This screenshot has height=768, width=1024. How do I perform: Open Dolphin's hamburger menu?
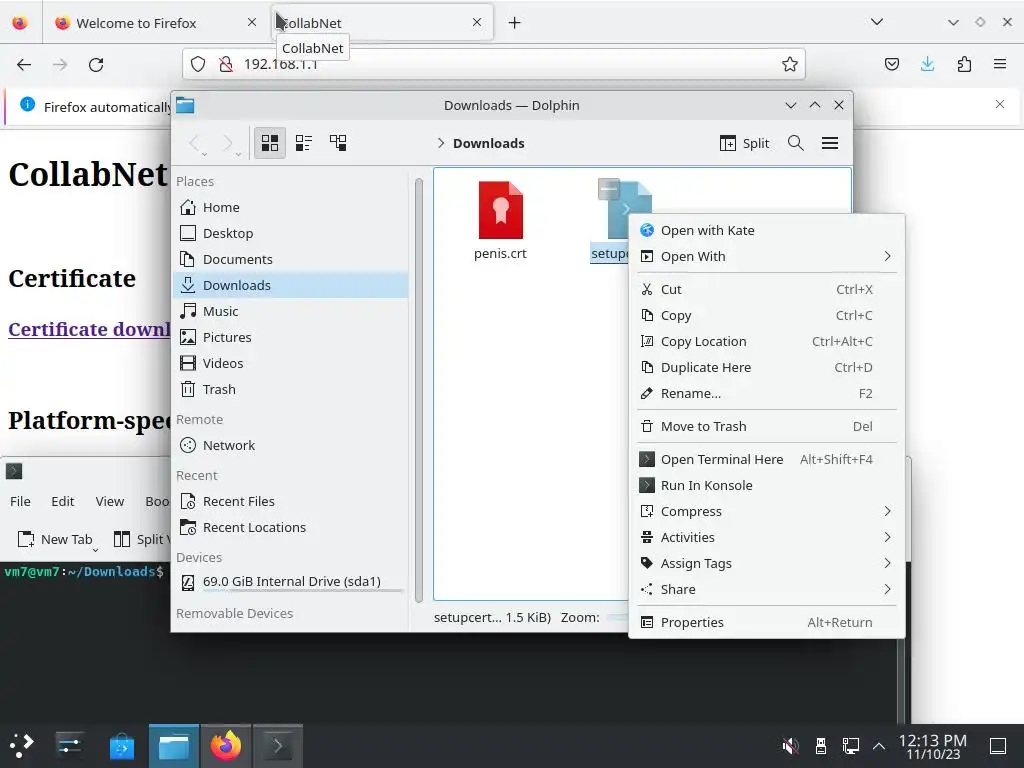click(x=829, y=143)
